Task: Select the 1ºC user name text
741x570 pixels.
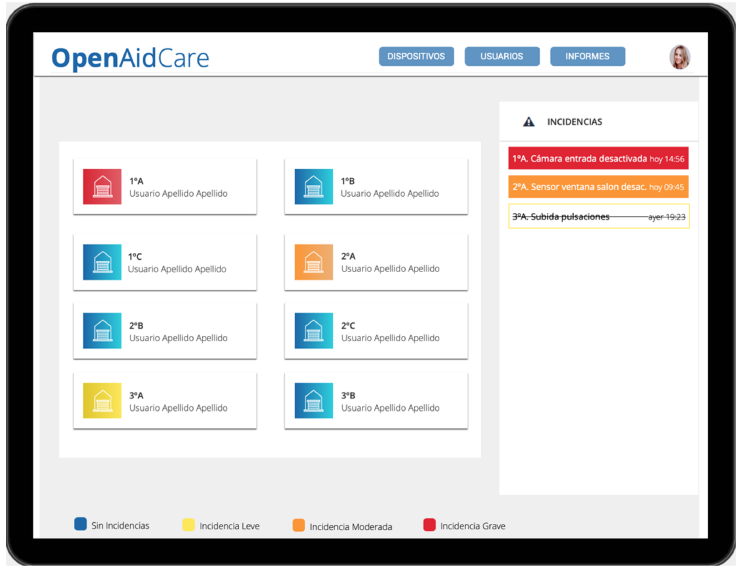Action: pos(177,269)
